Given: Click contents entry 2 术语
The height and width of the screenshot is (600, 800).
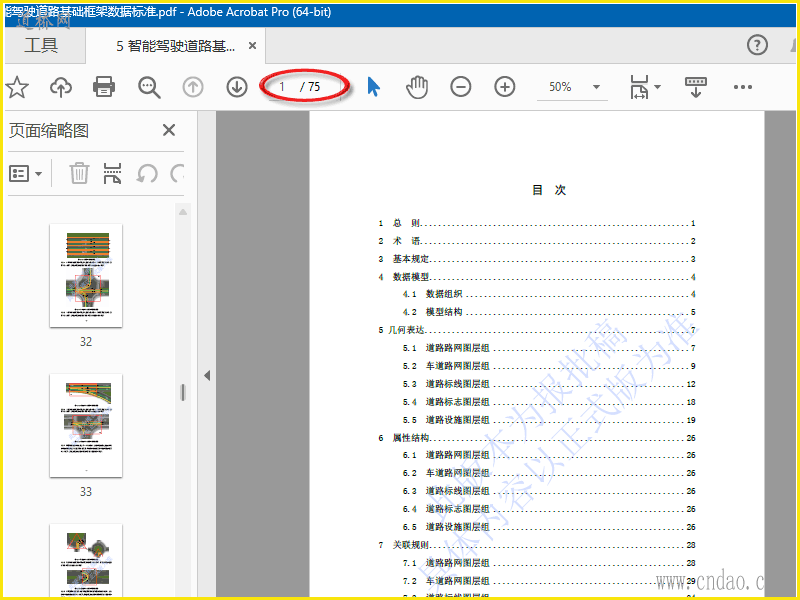Looking at the screenshot, I should pyautogui.click(x=537, y=241).
